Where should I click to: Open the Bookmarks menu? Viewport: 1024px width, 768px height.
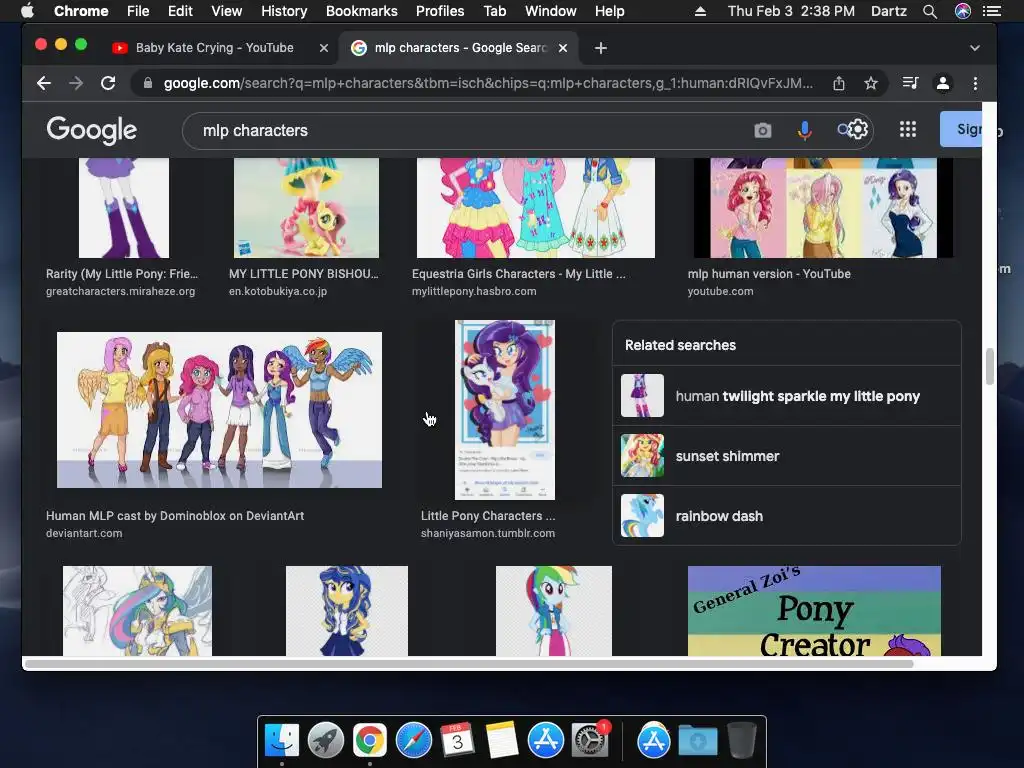pos(362,11)
